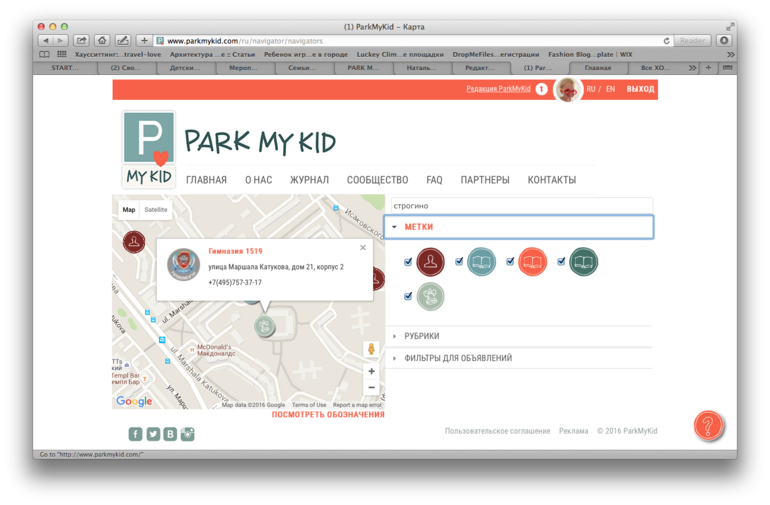Click ПОСМОТРЕТЬ ОБОЗНАЧЕНИЯ link
770x505 pixels.
tap(328, 415)
